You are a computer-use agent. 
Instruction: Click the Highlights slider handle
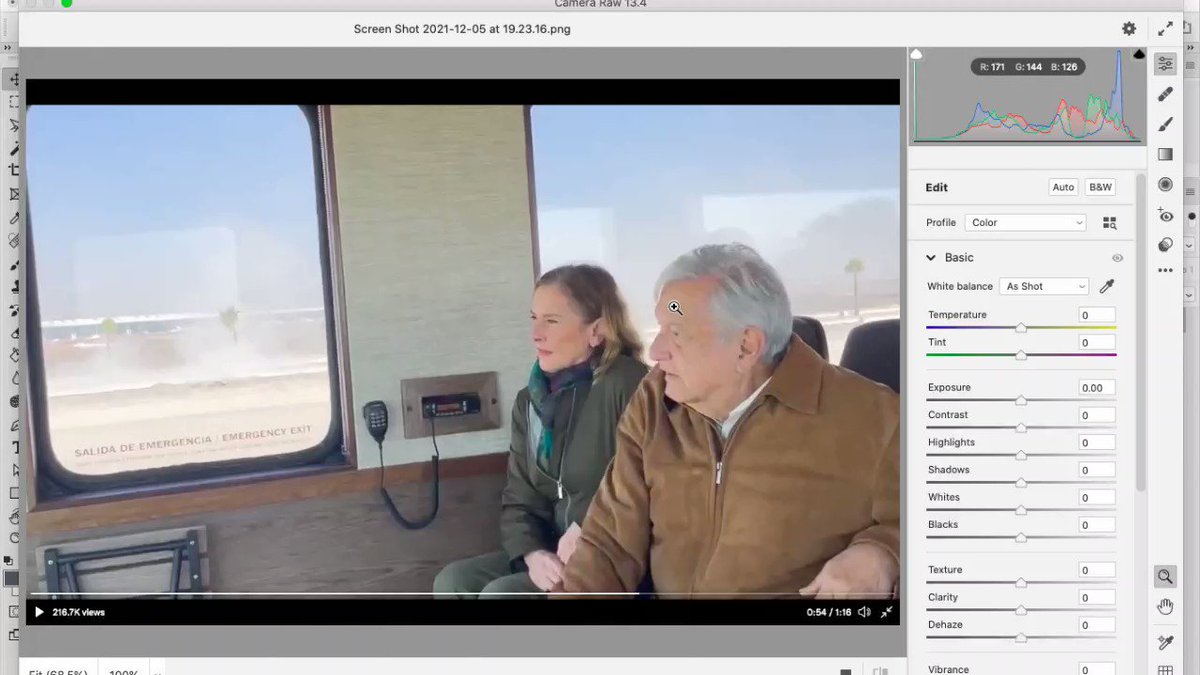[1021, 455]
